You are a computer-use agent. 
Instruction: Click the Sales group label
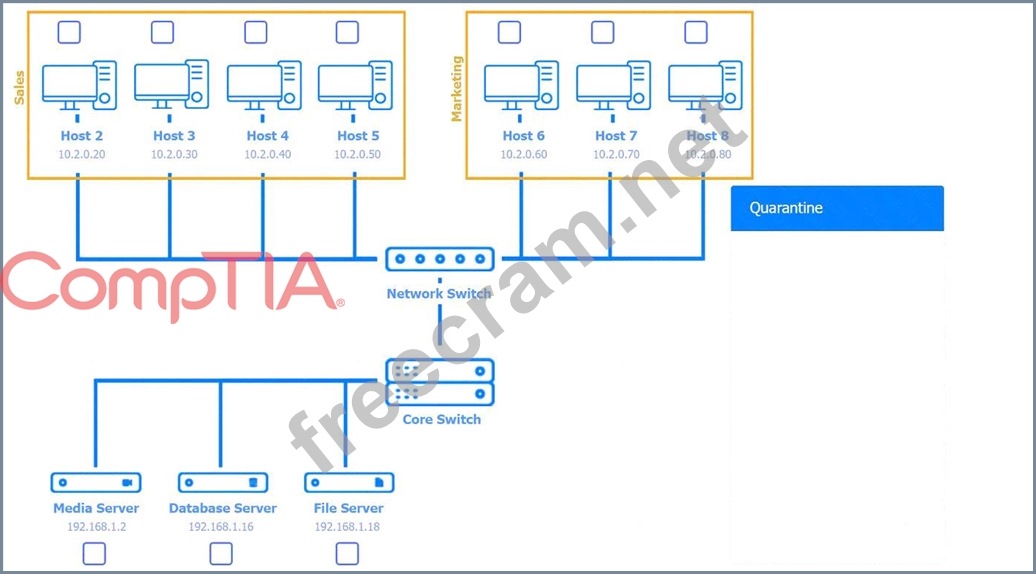(18, 87)
